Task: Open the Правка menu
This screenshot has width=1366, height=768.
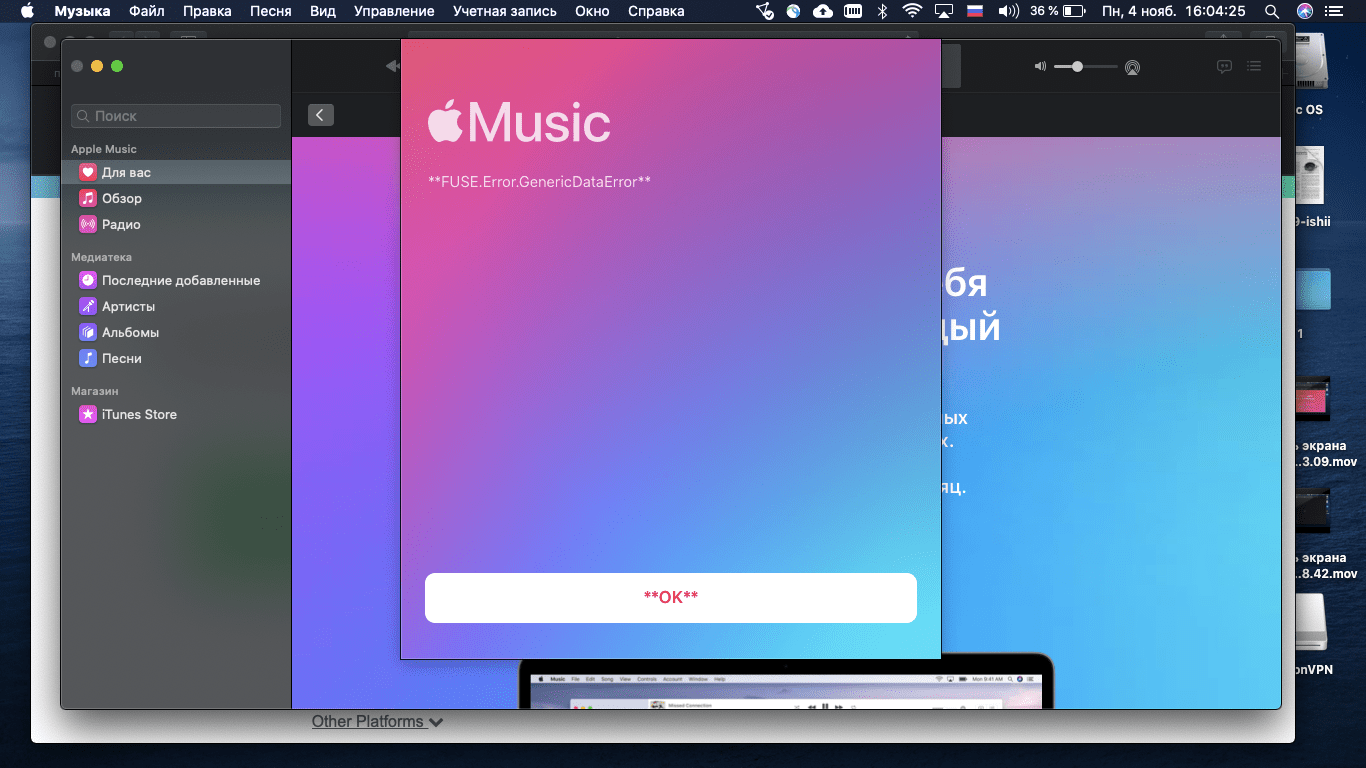Action: (x=207, y=11)
